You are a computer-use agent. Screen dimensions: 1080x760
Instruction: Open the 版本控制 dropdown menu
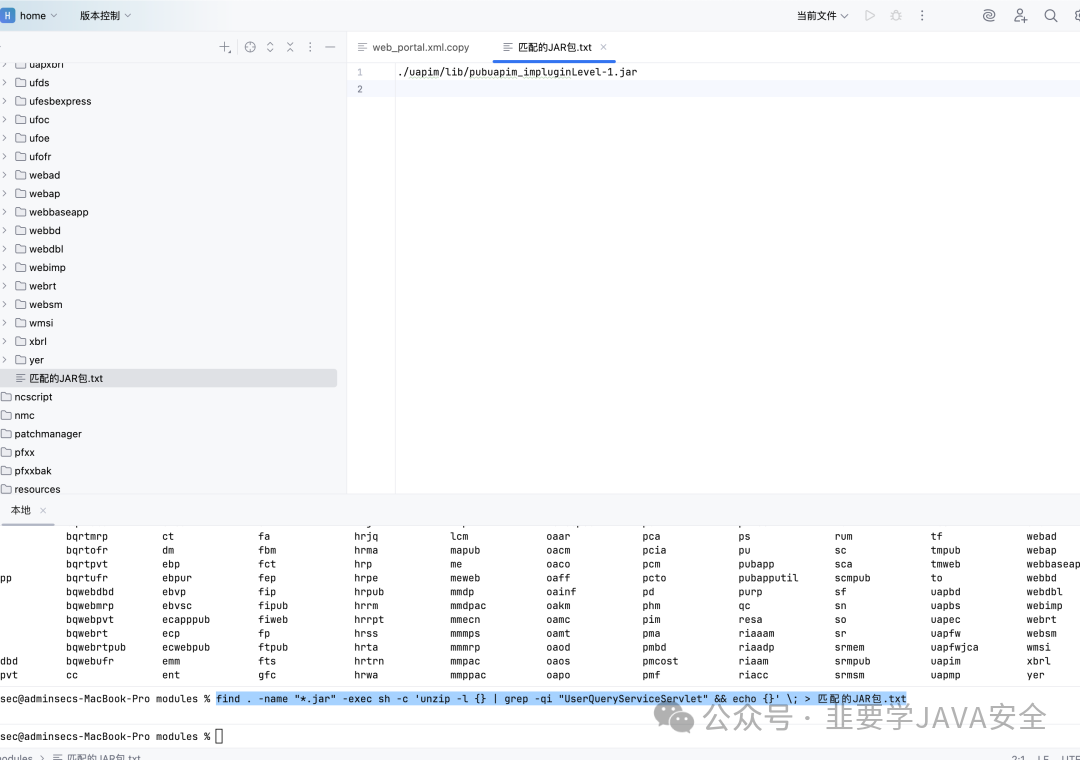pos(105,15)
